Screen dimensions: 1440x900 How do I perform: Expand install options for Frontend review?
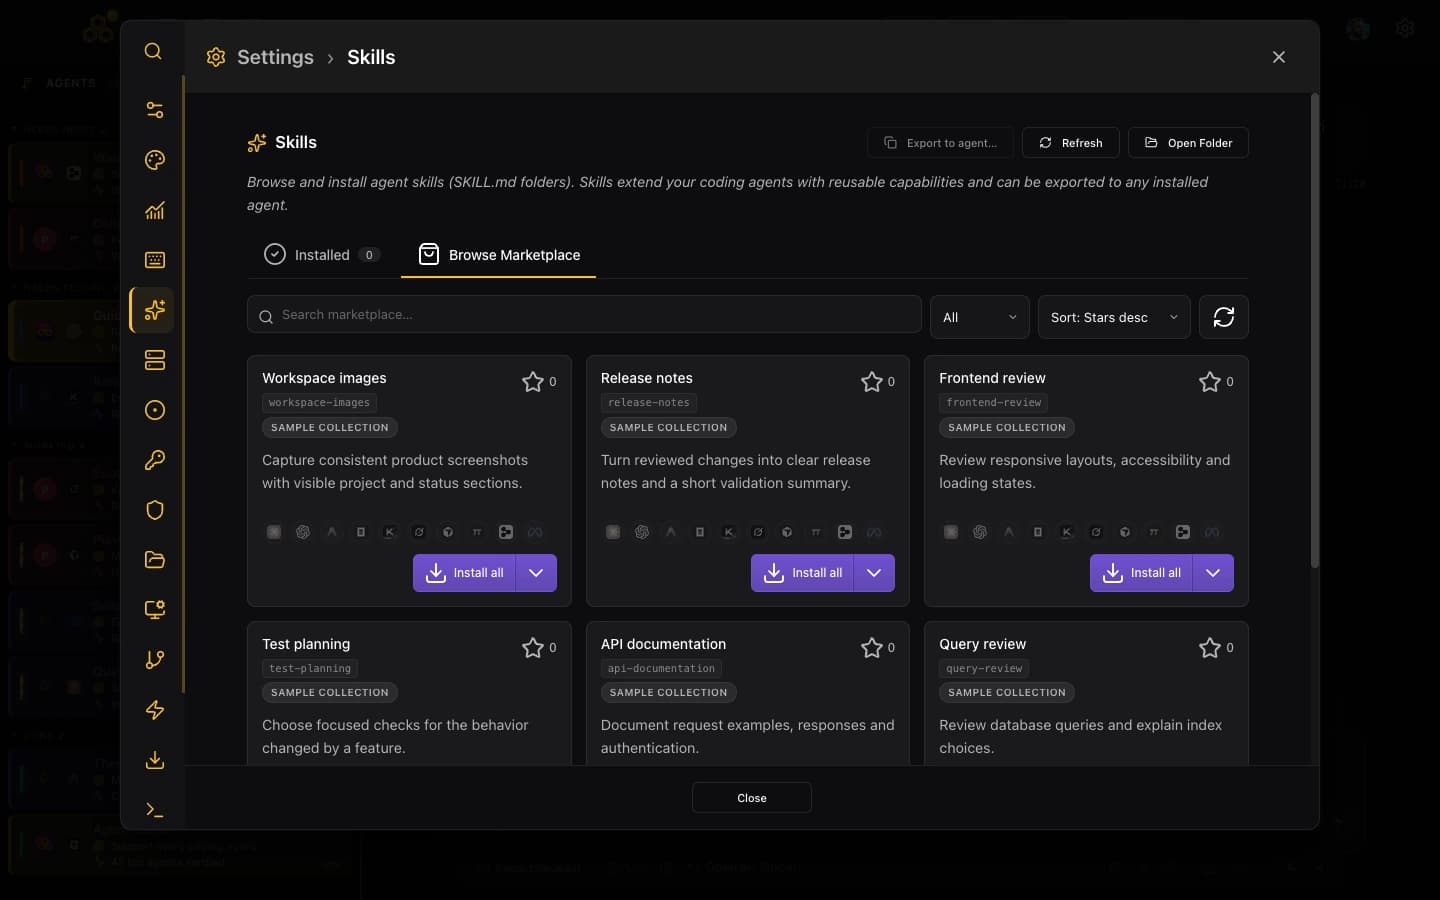(x=1213, y=573)
